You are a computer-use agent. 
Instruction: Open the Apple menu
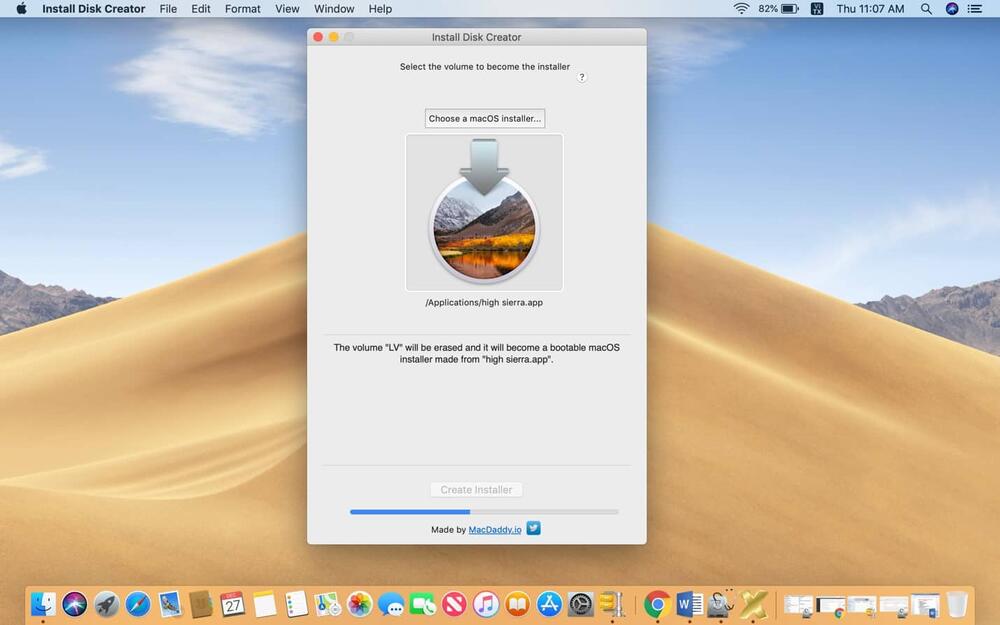(21, 9)
